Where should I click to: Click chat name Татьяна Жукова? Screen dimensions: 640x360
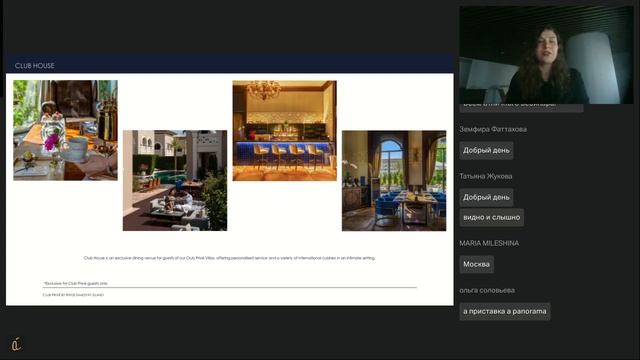coord(486,176)
